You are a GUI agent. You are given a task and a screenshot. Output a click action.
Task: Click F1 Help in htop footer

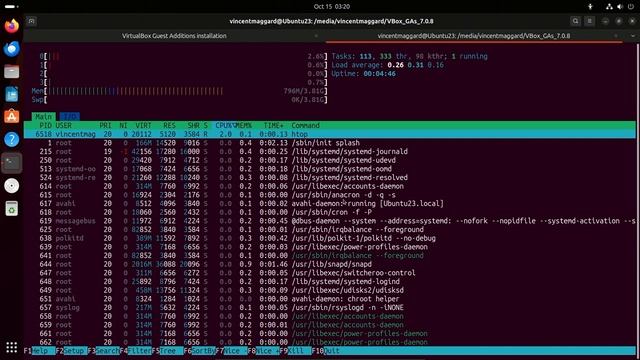coord(40,351)
